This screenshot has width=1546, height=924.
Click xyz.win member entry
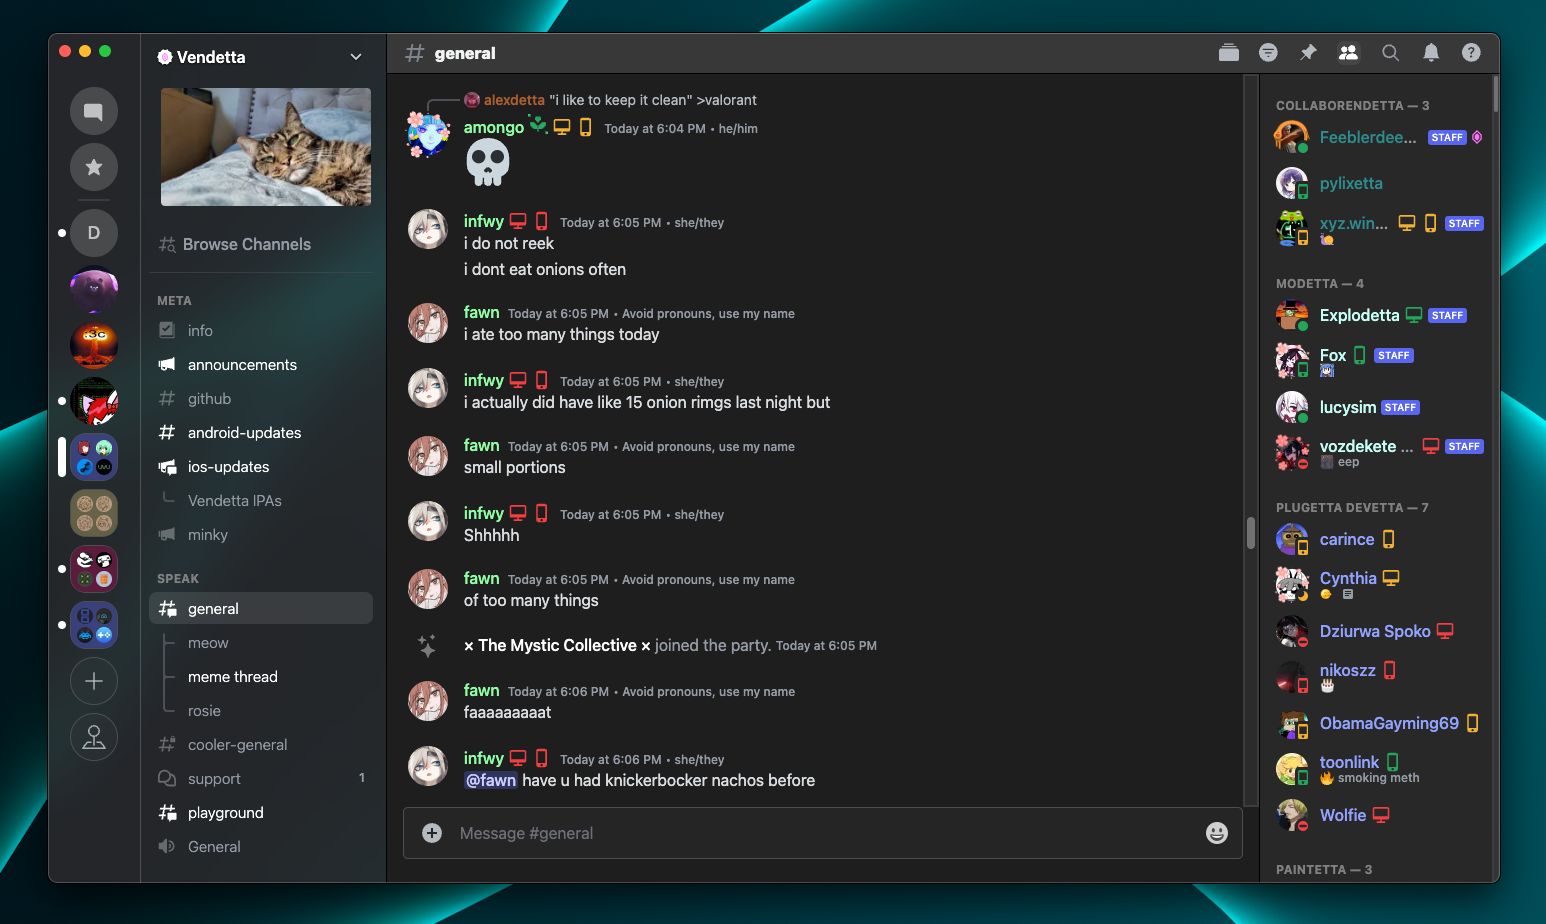click(1378, 229)
